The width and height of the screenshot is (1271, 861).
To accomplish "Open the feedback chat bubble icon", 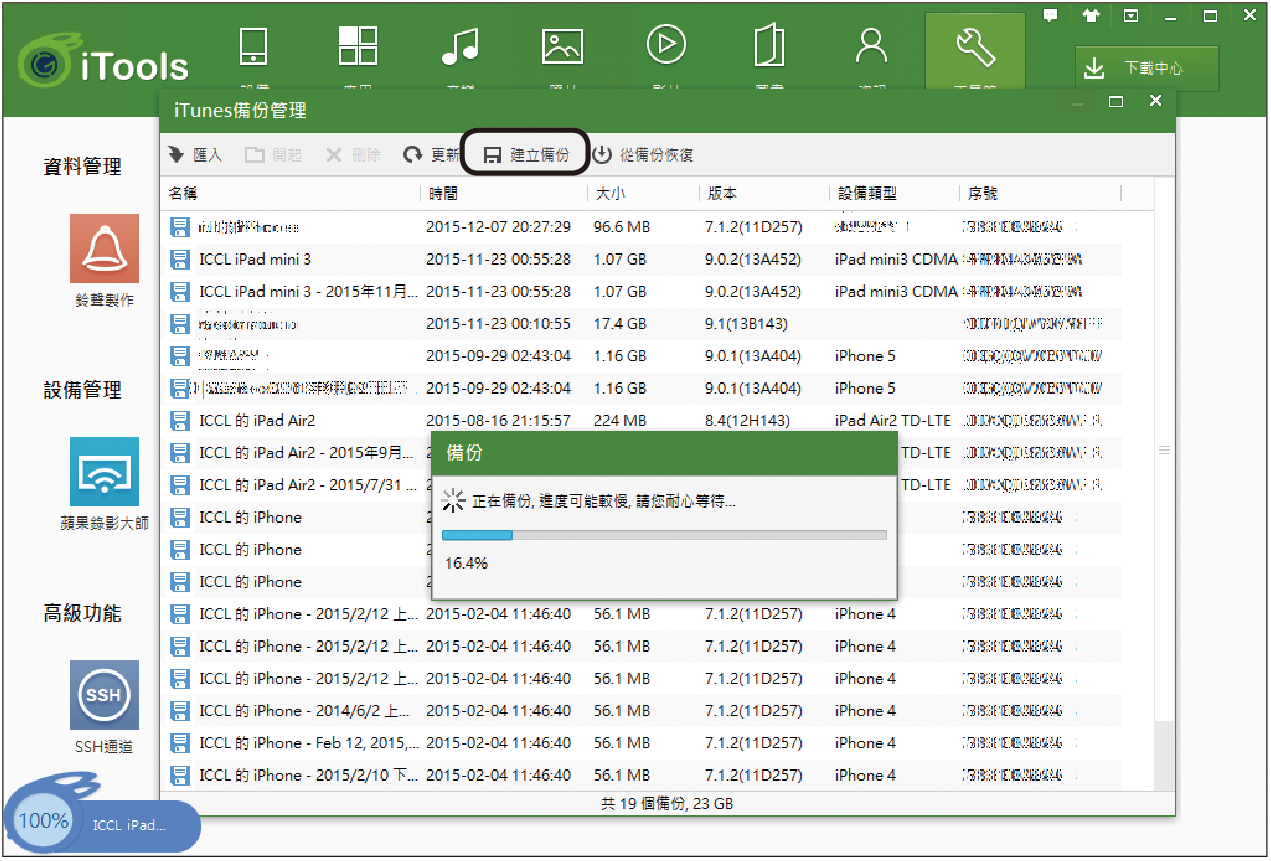I will [1051, 16].
